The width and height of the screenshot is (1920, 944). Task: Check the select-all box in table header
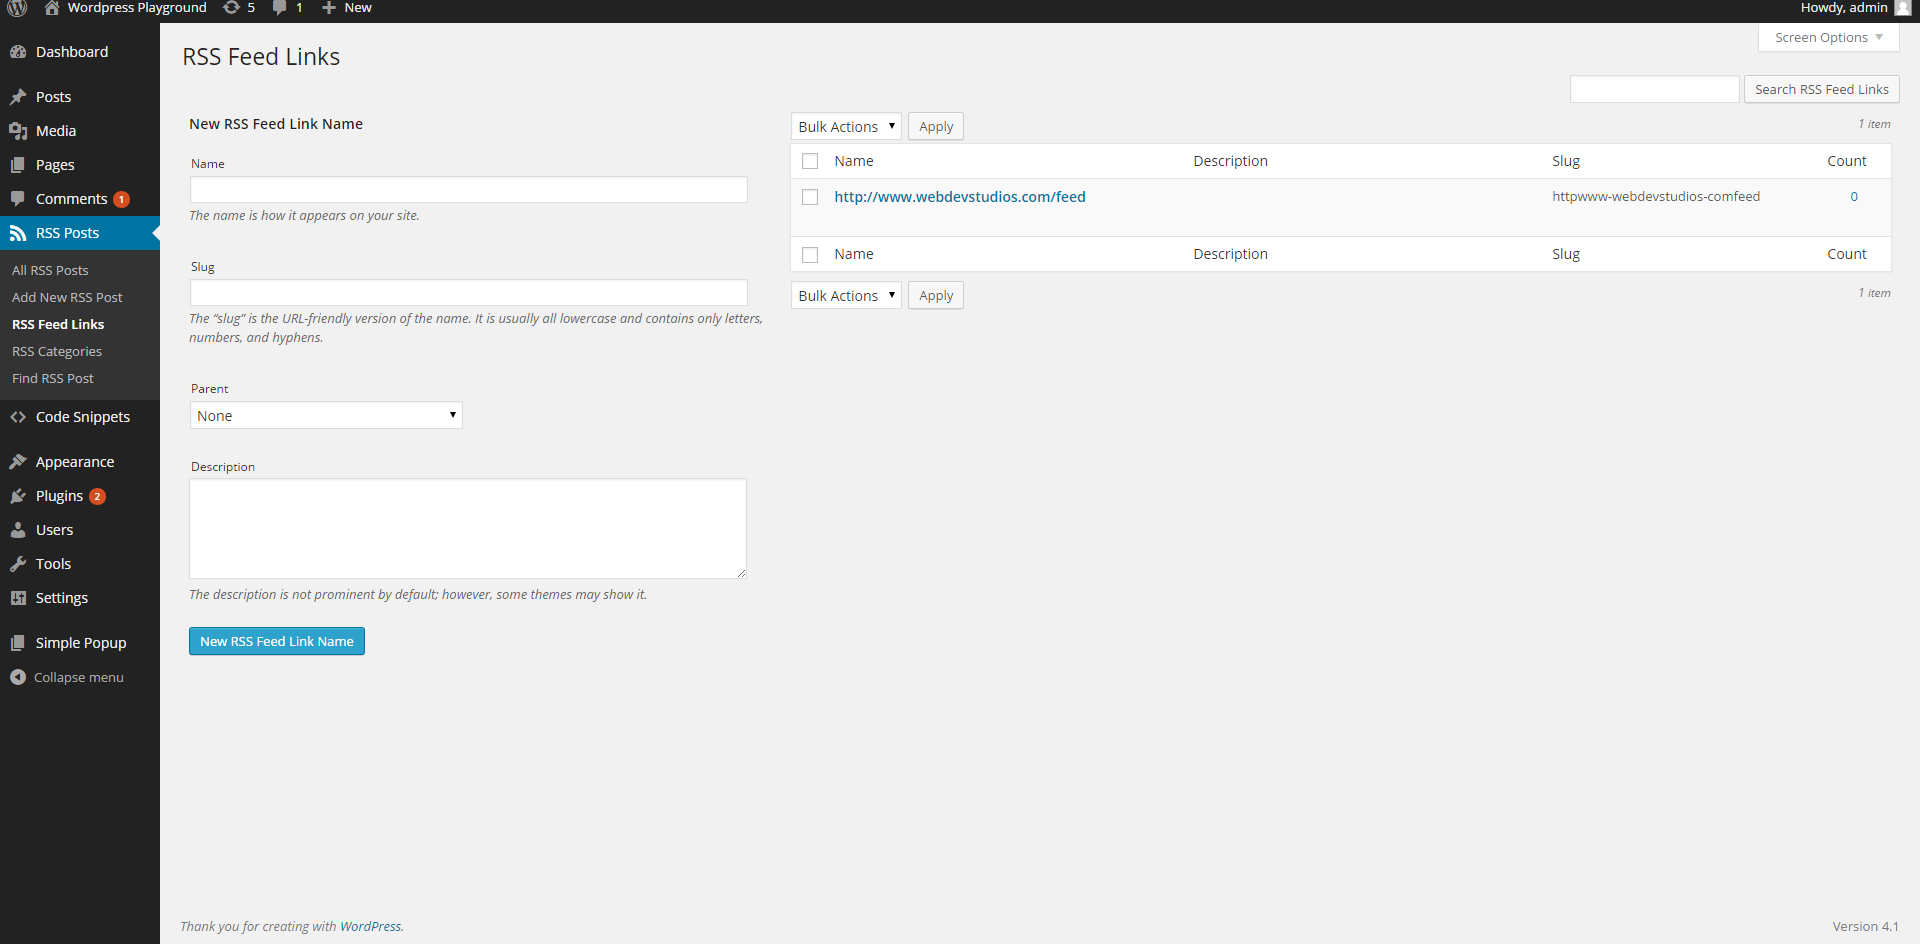[x=810, y=161]
